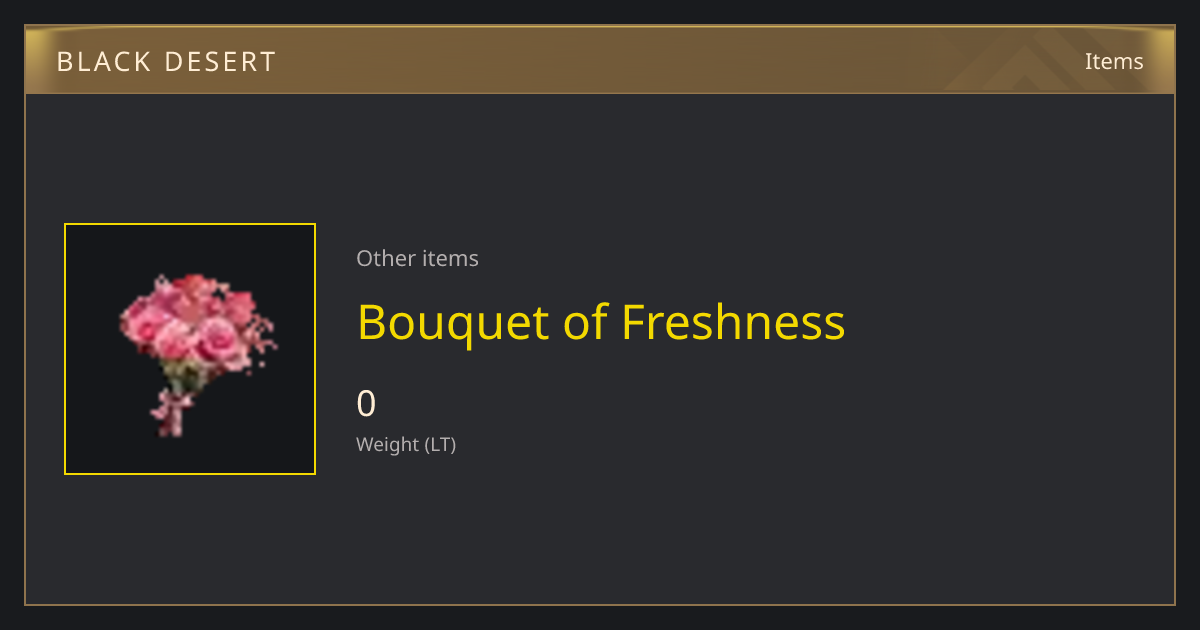Click the word BLACK in the header
The height and width of the screenshot is (630, 1200).
tap(101, 62)
